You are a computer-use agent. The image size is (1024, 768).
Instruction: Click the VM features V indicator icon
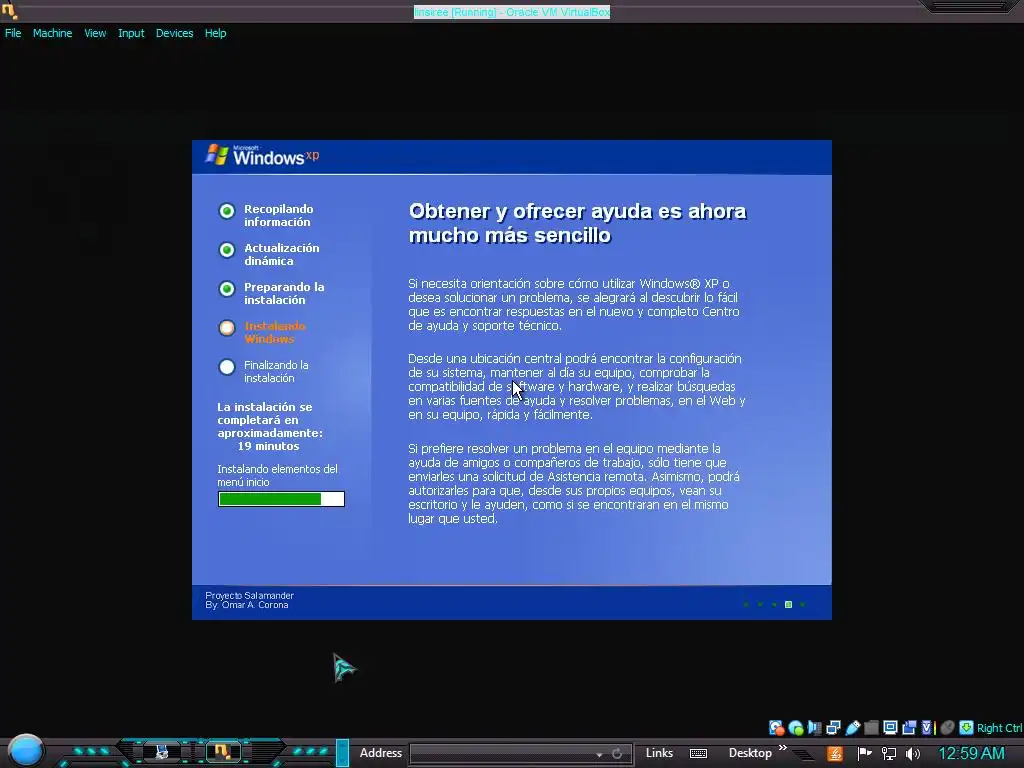927,728
